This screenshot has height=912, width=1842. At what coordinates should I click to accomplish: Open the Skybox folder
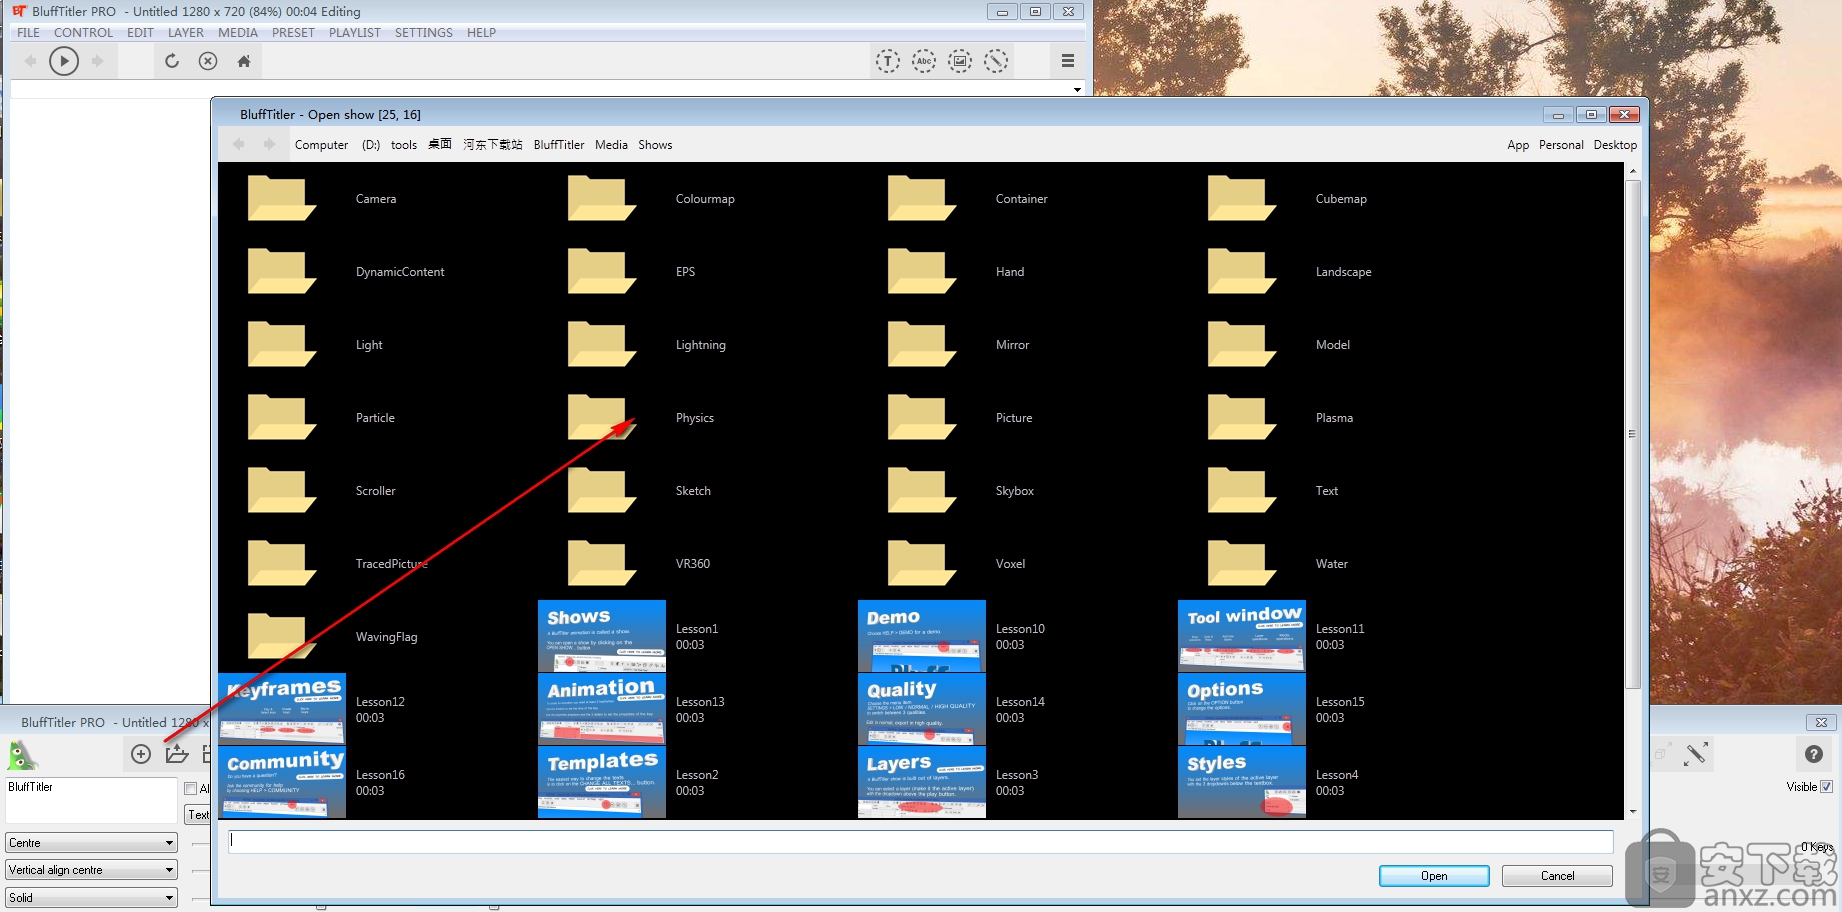(x=922, y=490)
